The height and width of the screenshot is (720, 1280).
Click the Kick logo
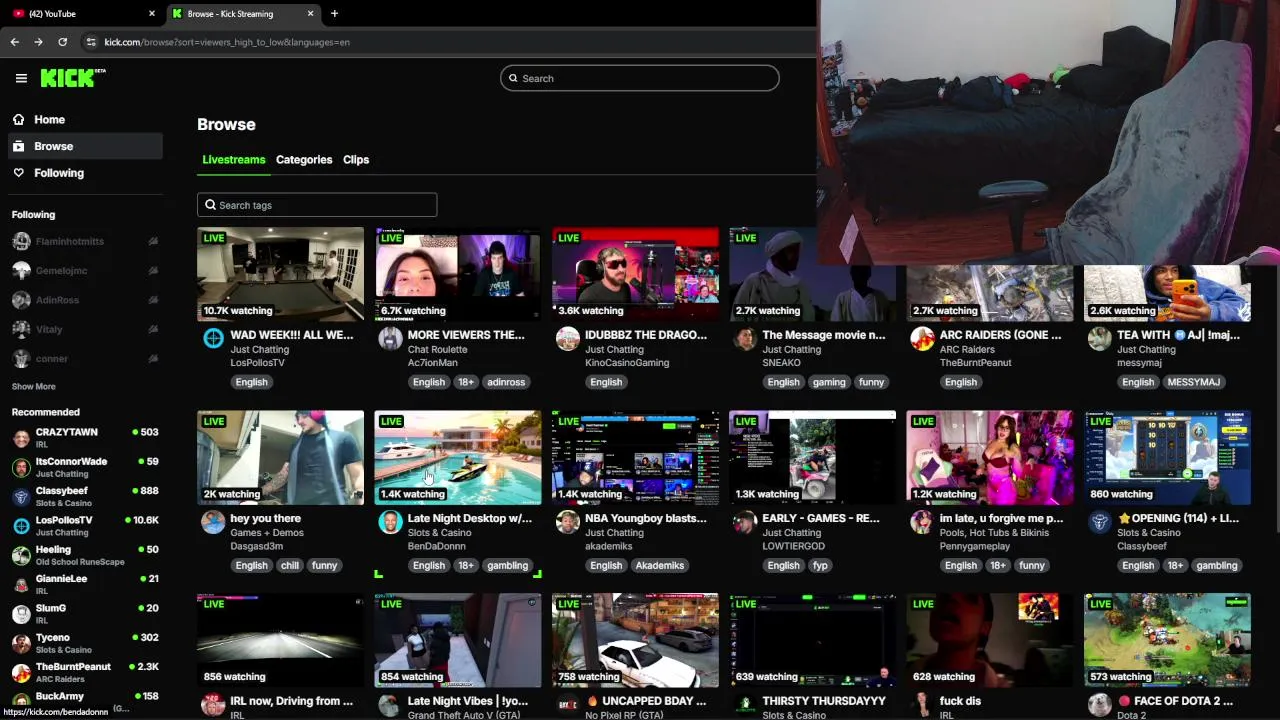[x=72, y=78]
